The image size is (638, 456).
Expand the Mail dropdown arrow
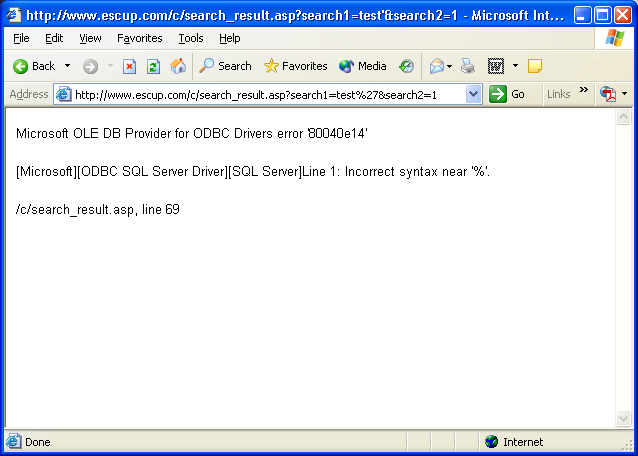point(450,66)
